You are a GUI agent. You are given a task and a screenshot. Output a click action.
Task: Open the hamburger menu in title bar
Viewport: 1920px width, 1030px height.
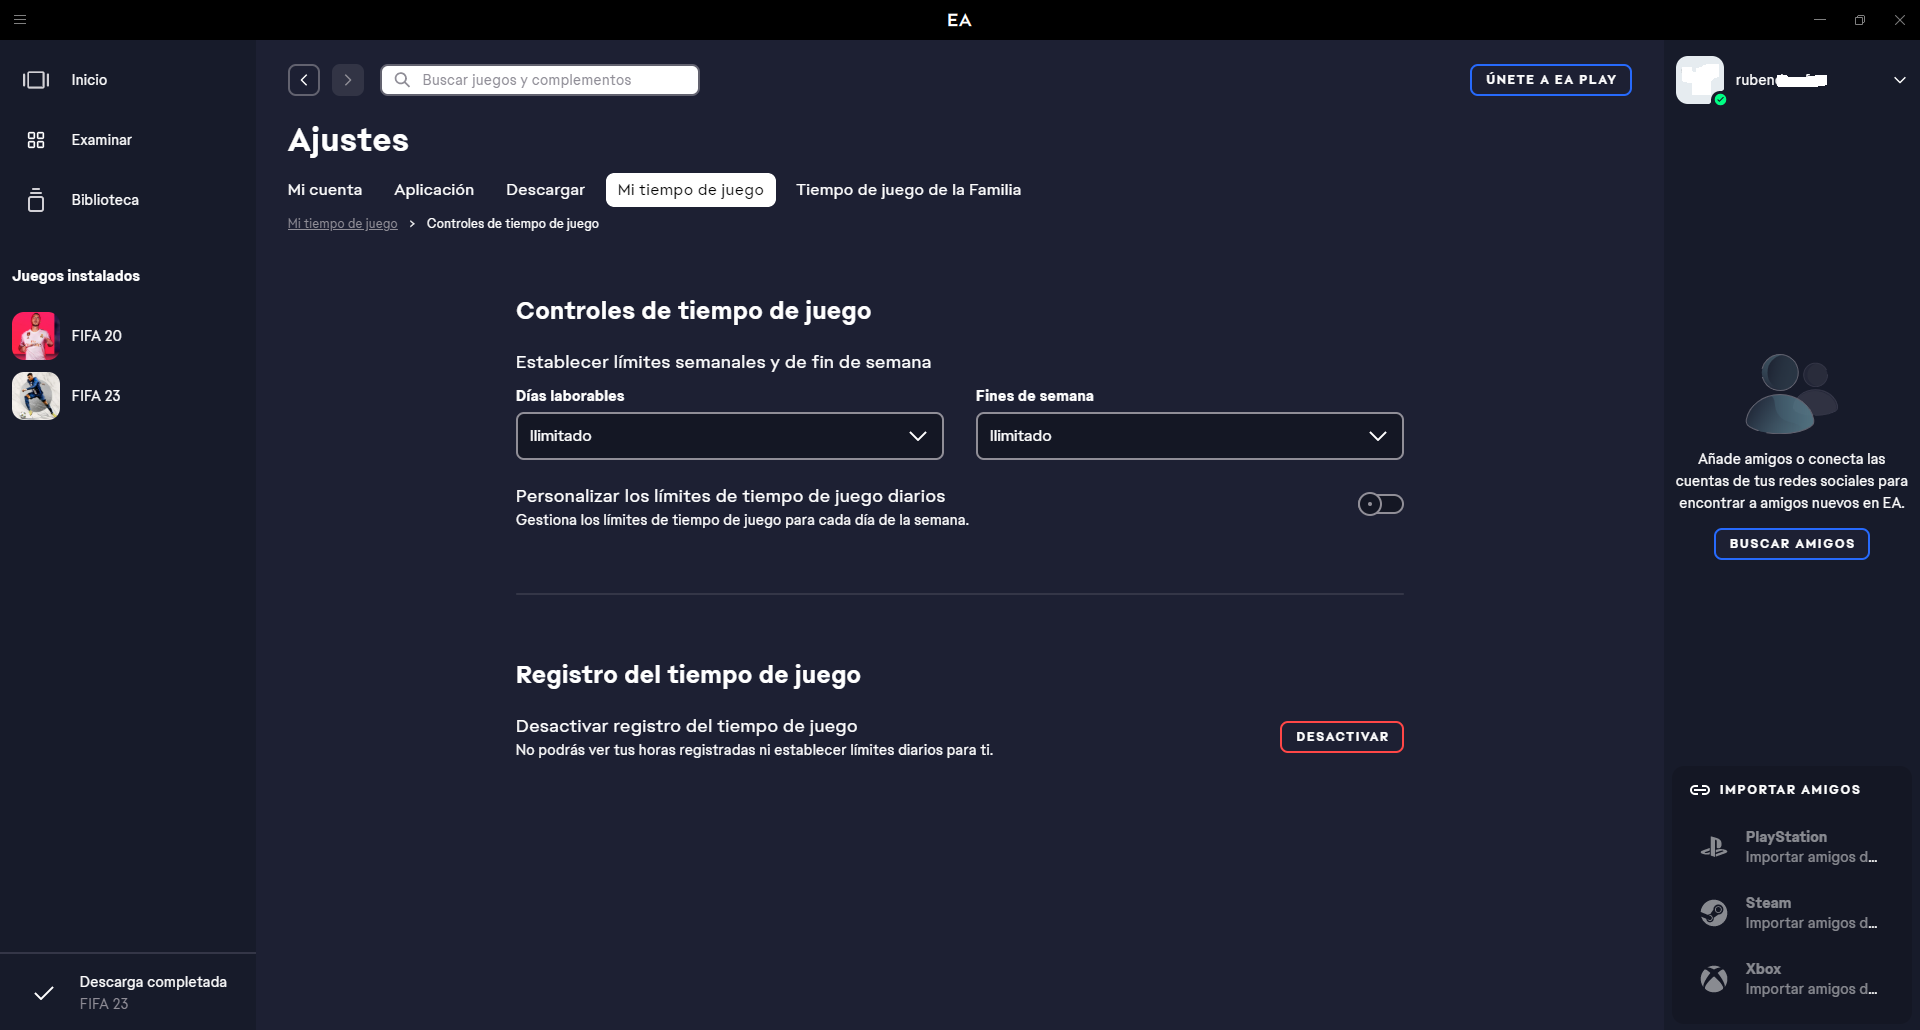click(20, 20)
